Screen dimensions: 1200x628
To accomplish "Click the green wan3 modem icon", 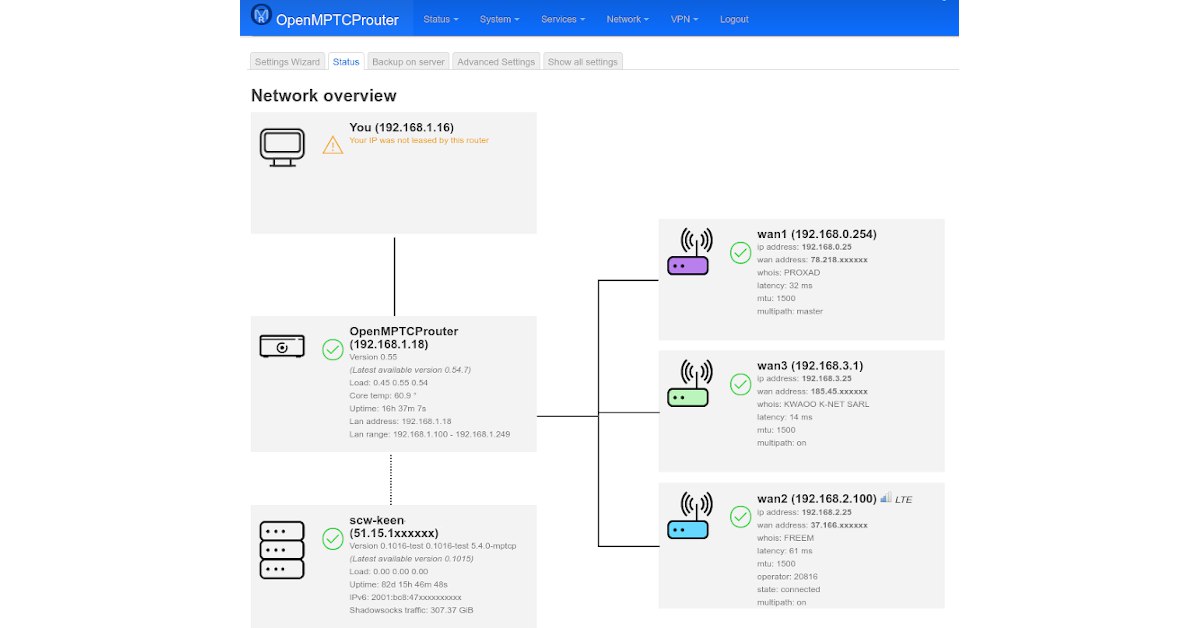I will [x=688, y=385].
